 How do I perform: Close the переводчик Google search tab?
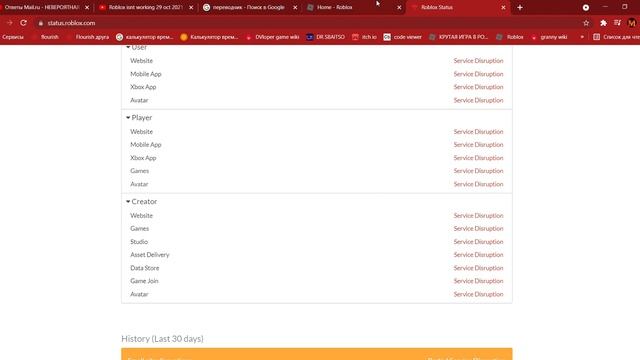pyautogui.click(x=295, y=7)
